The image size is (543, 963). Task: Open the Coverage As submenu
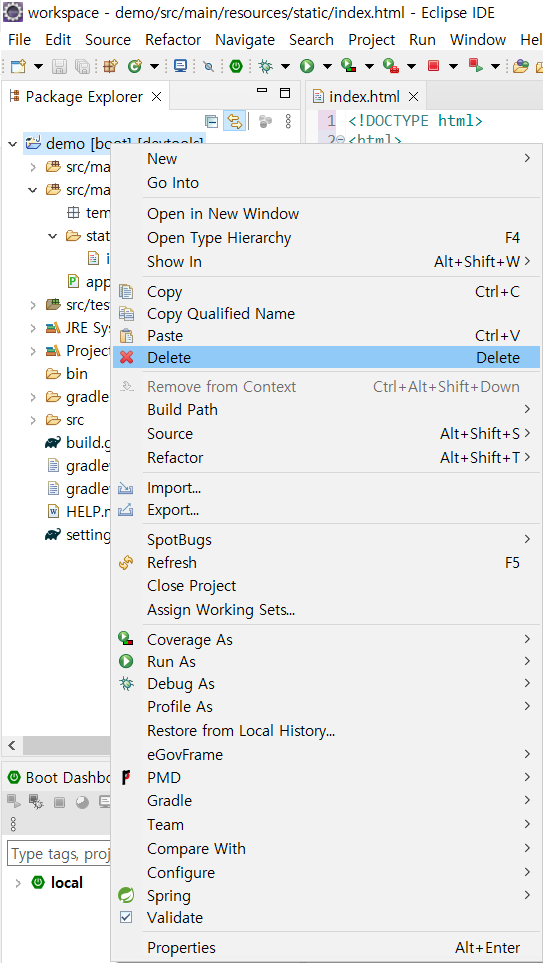point(326,639)
